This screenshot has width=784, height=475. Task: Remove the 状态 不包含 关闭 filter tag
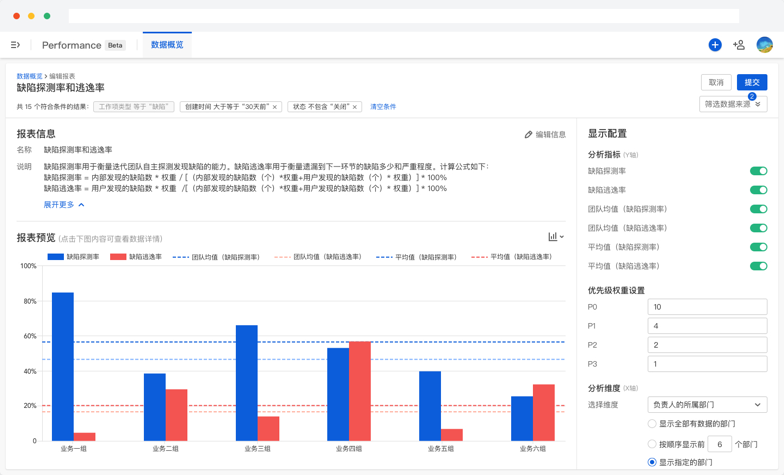point(354,107)
